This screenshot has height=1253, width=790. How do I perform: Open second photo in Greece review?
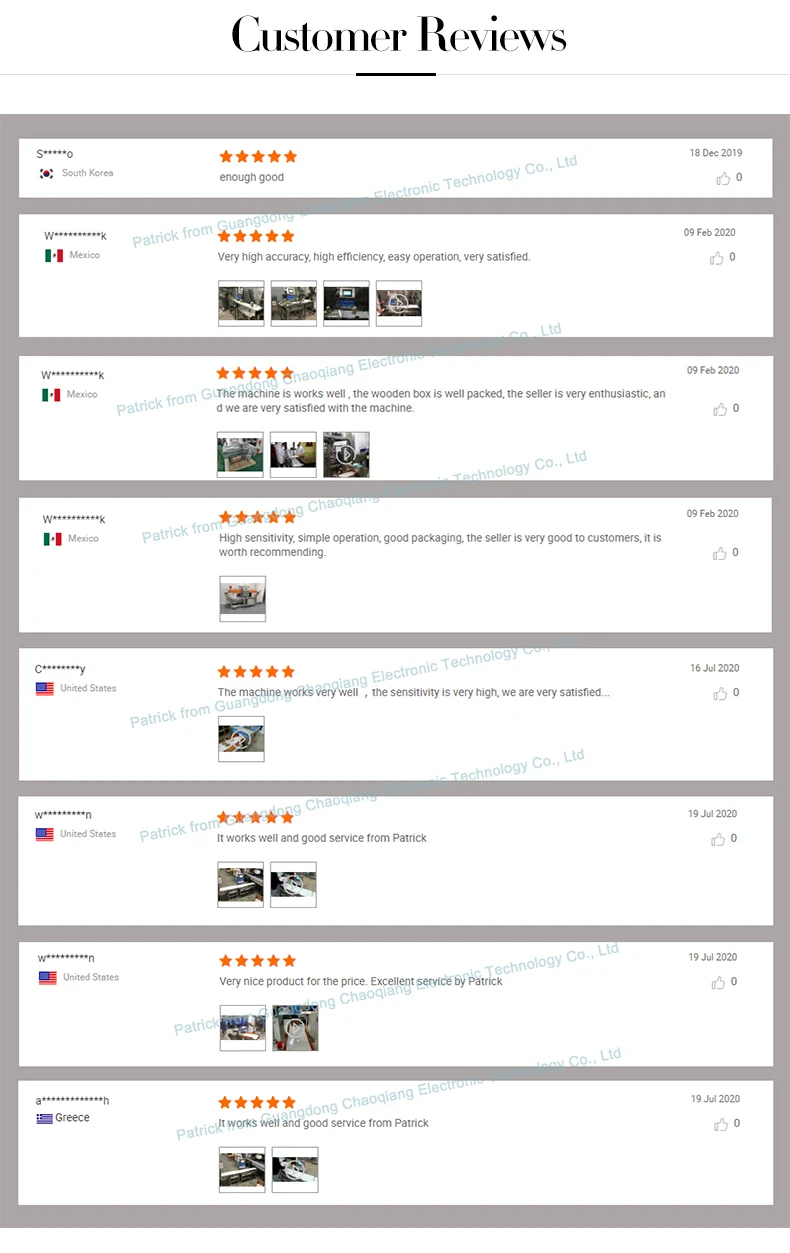click(x=295, y=1170)
